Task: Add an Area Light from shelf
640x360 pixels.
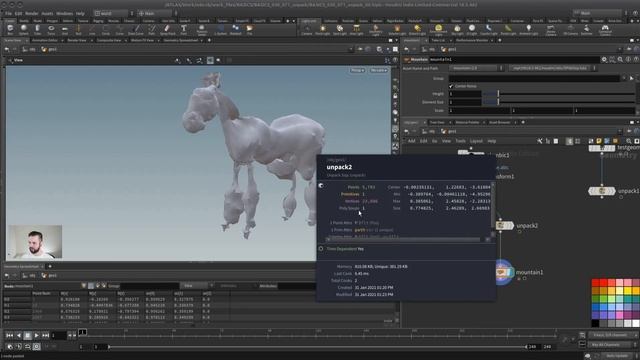Action: click(x=356, y=29)
